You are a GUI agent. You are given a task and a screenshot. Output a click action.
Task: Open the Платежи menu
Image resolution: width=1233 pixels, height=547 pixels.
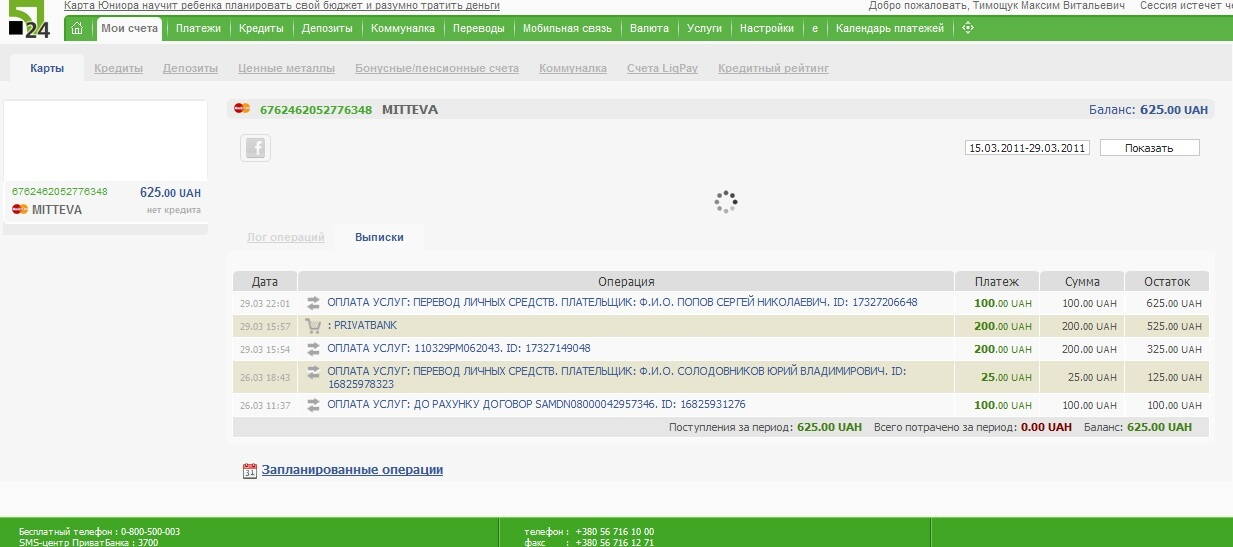[198, 29]
